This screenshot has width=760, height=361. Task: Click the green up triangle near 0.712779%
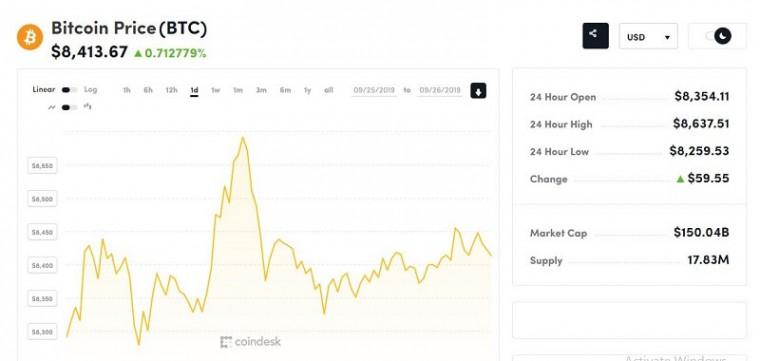[x=138, y=53]
